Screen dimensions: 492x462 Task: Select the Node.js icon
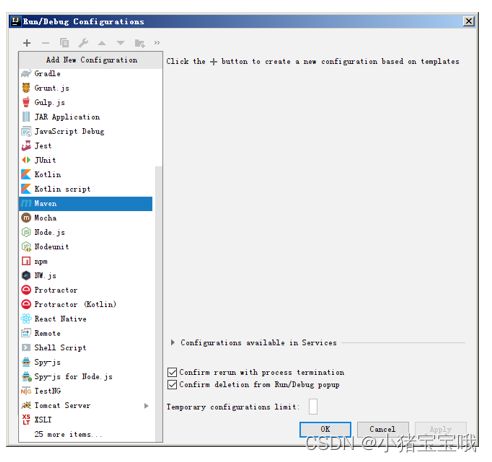[26, 232]
